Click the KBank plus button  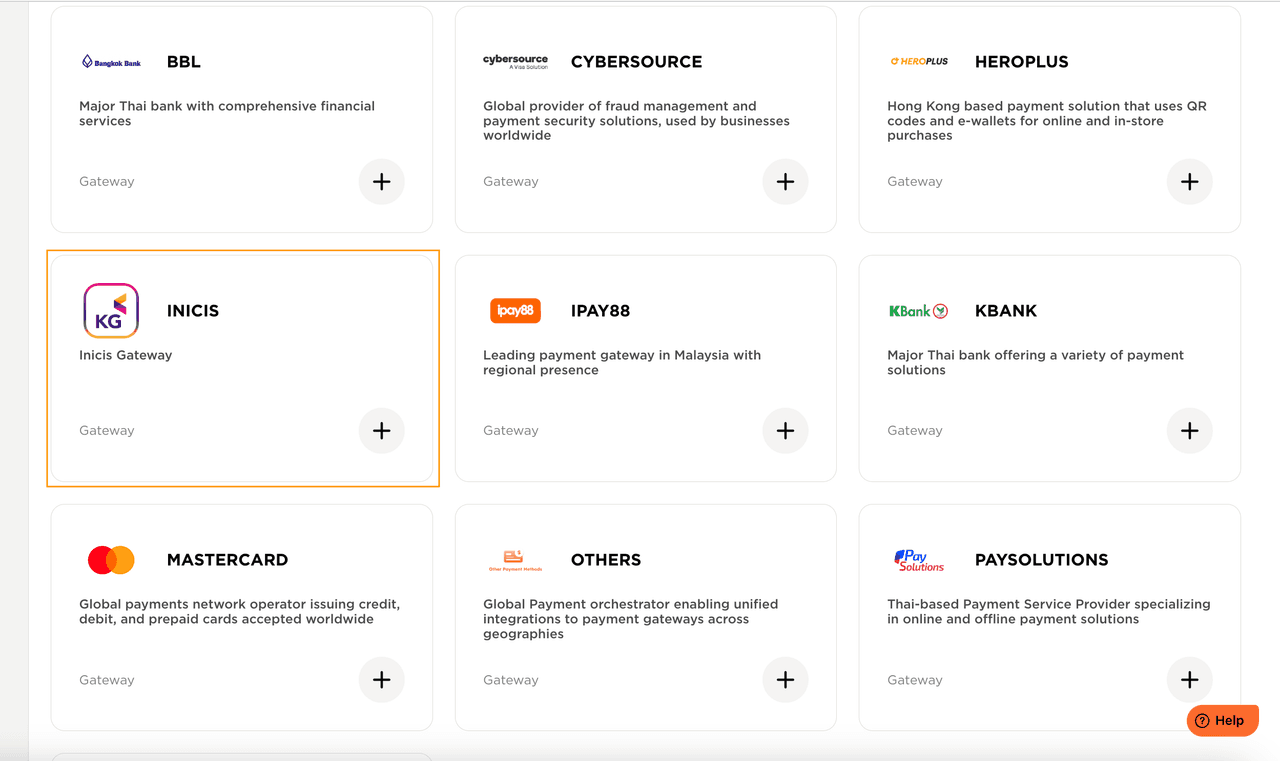tap(1189, 431)
